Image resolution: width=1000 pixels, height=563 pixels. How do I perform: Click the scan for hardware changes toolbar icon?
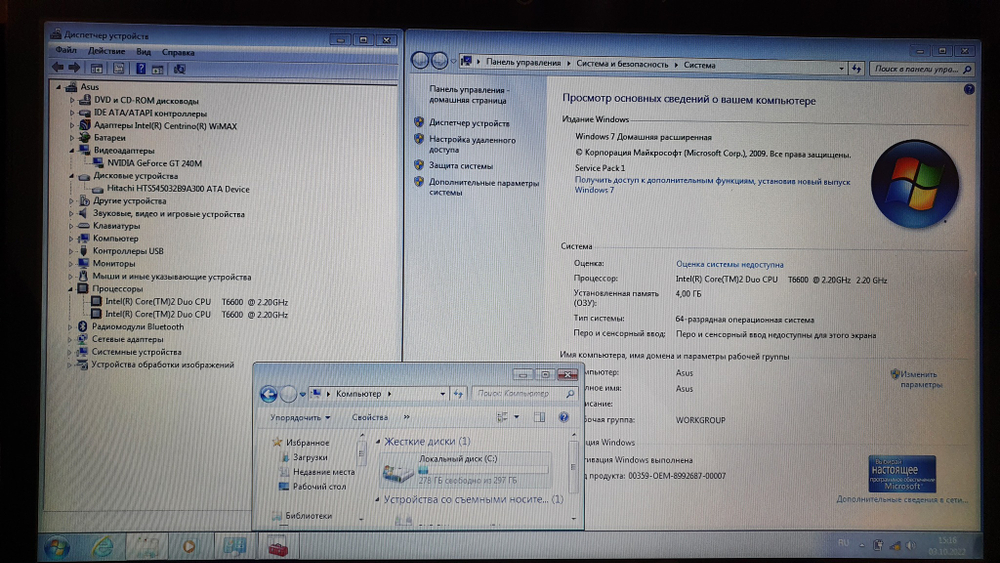point(179,69)
